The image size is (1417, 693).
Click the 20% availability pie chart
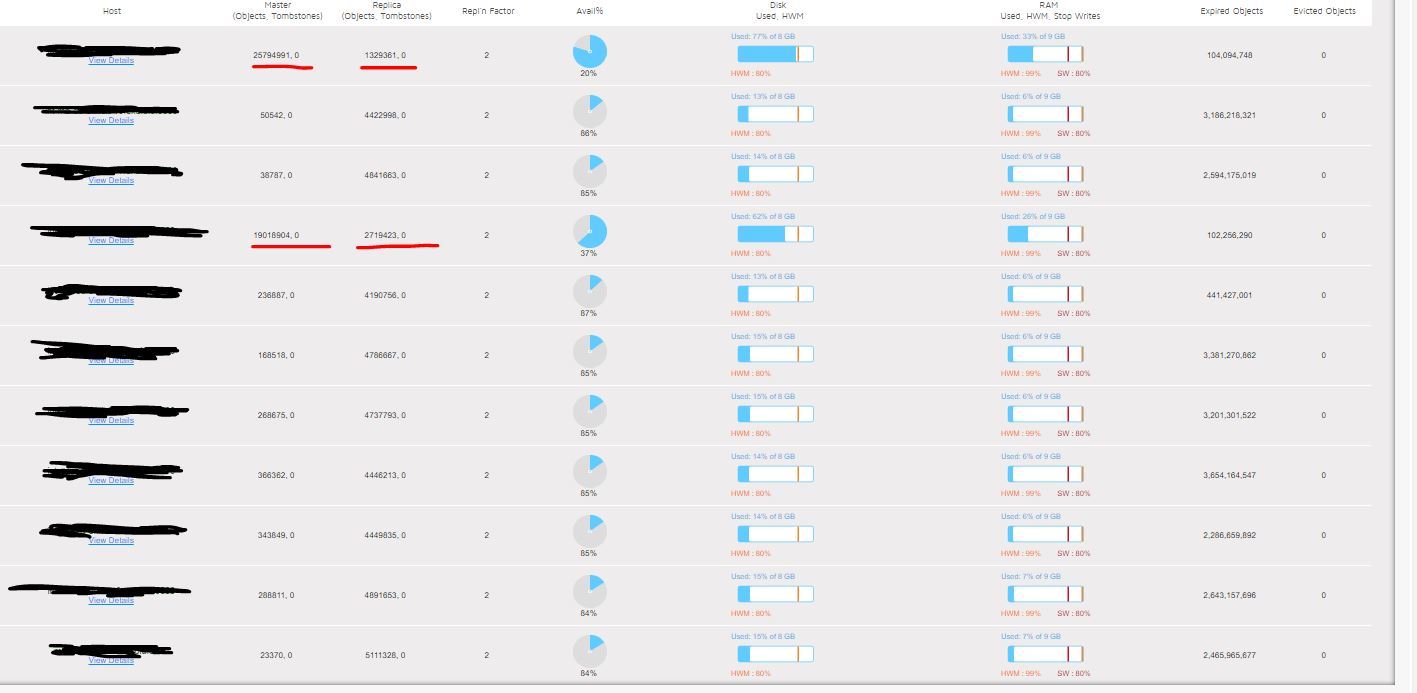coord(590,51)
